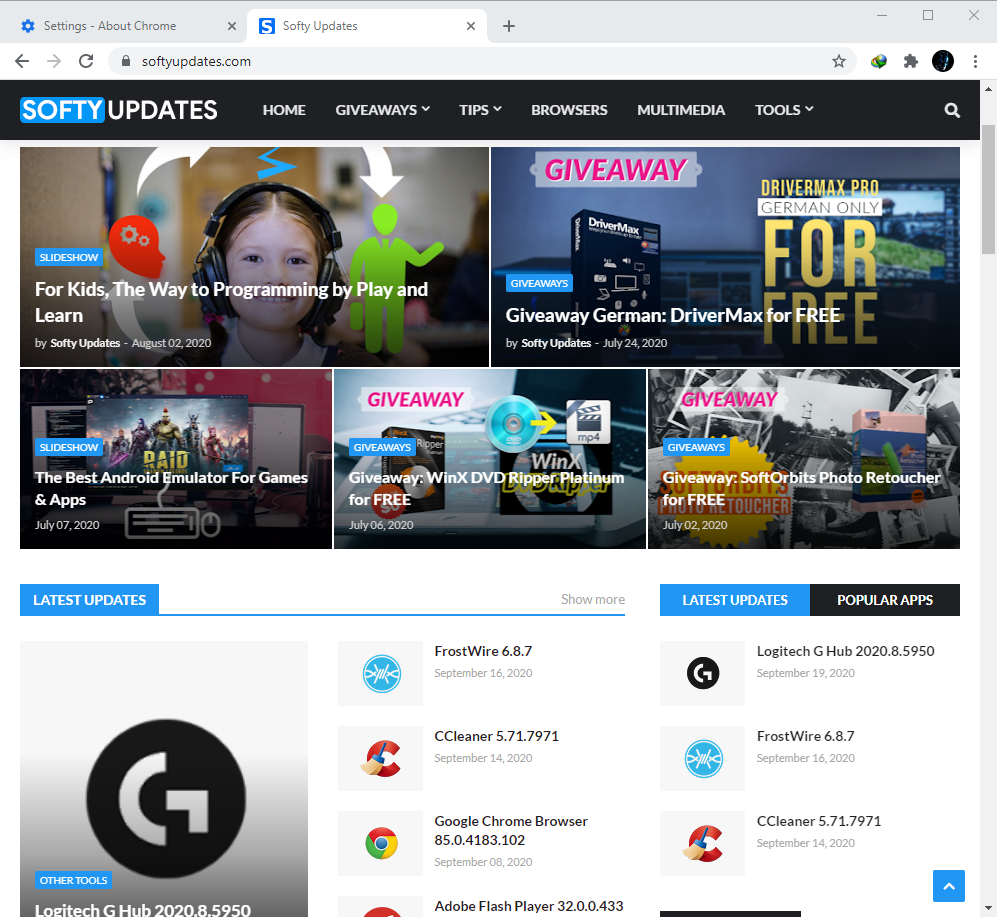Click the Logitech G Hub icon in sidebar
Image resolution: width=997 pixels, height=917 pixels.
point(703,673)
